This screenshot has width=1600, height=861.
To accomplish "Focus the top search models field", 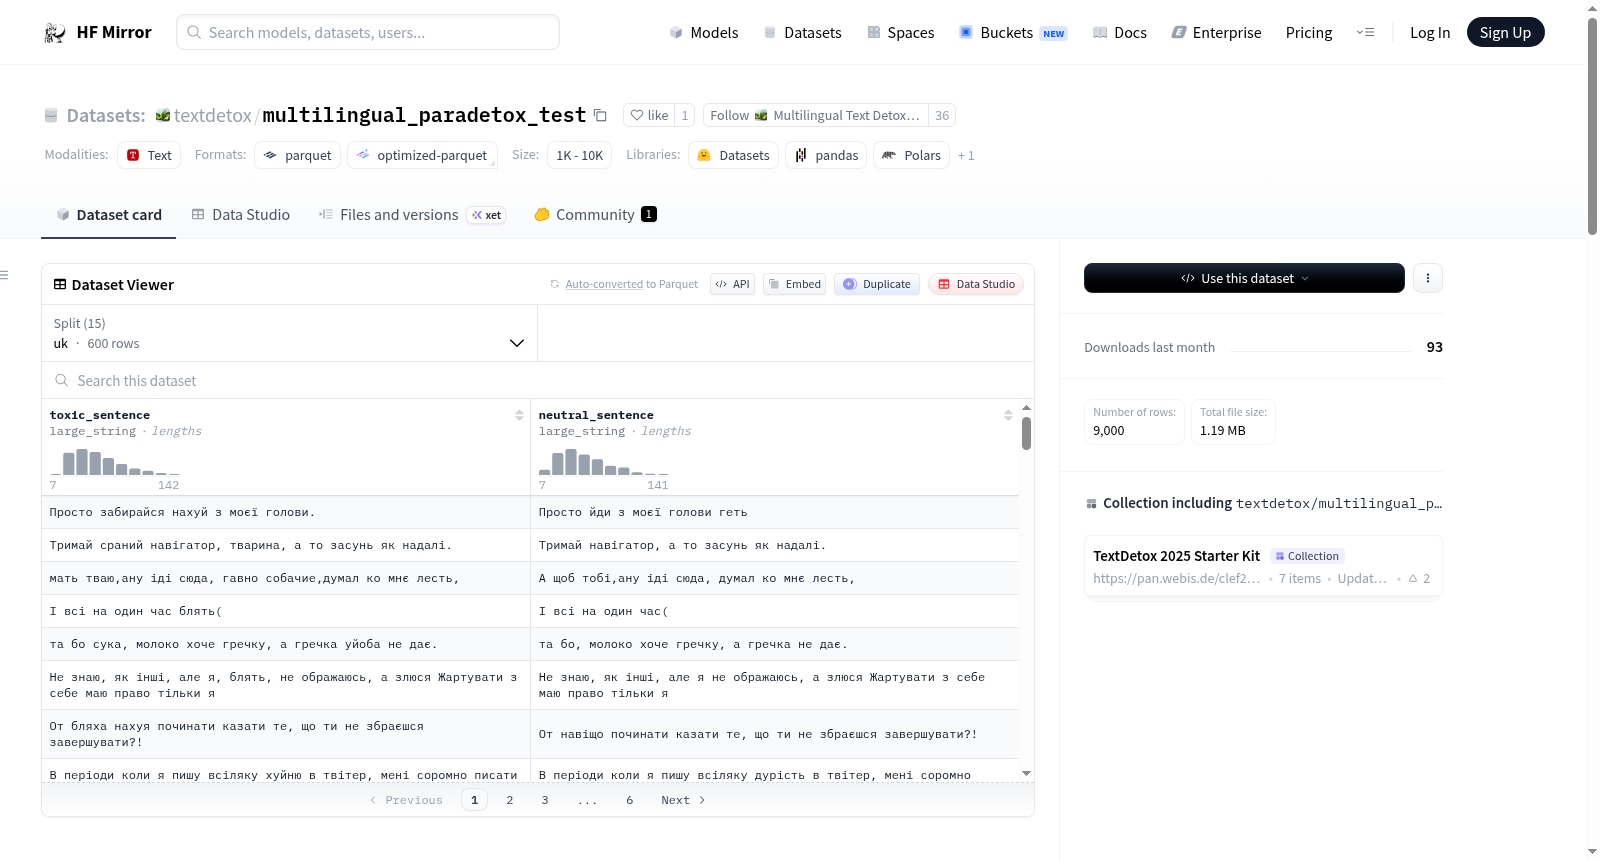I will (368, 32).
